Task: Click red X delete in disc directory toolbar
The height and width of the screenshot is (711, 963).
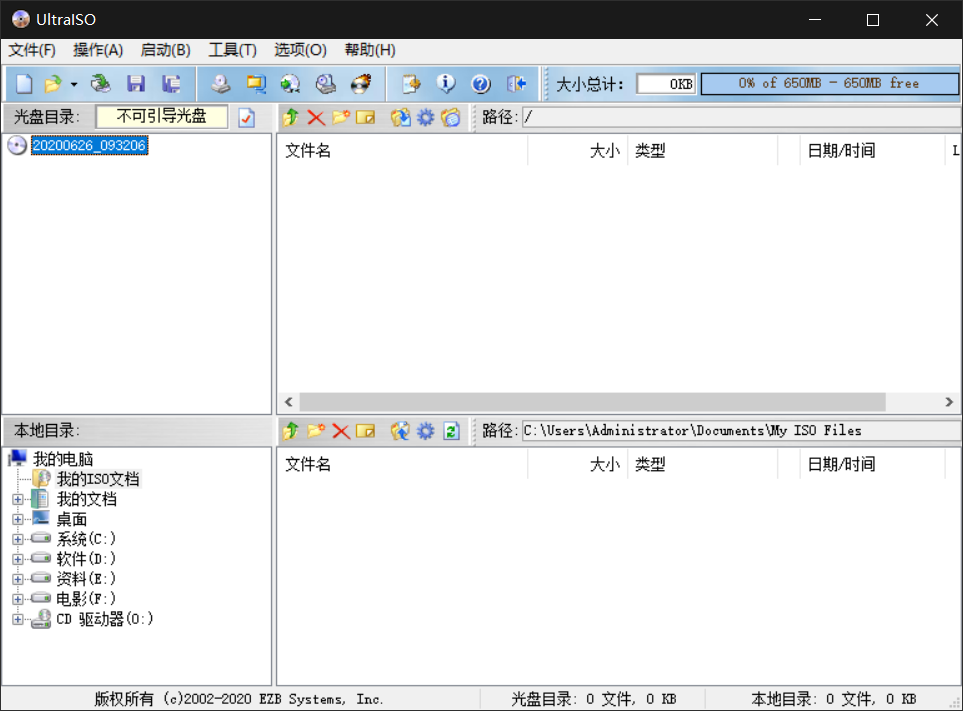Action: pyautogui.click(x=316, y=117)
